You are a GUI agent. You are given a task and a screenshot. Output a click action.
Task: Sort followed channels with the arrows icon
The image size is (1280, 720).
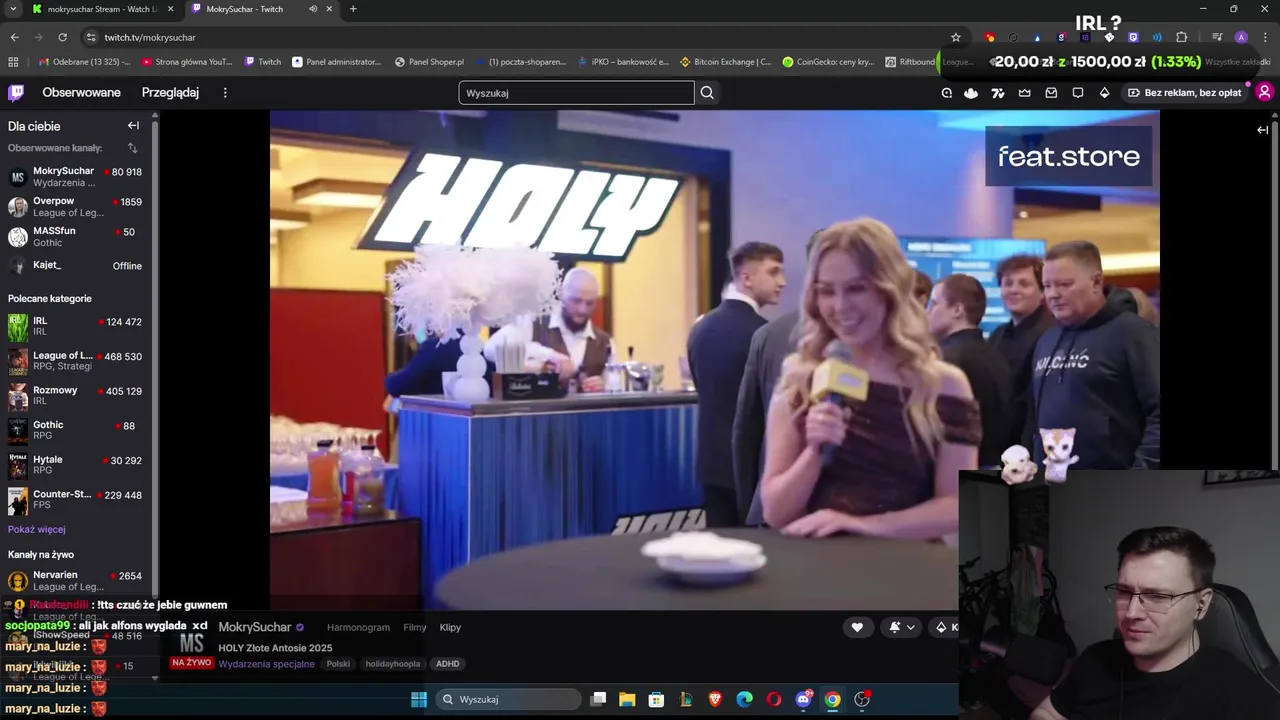click(x=132, y=148)
